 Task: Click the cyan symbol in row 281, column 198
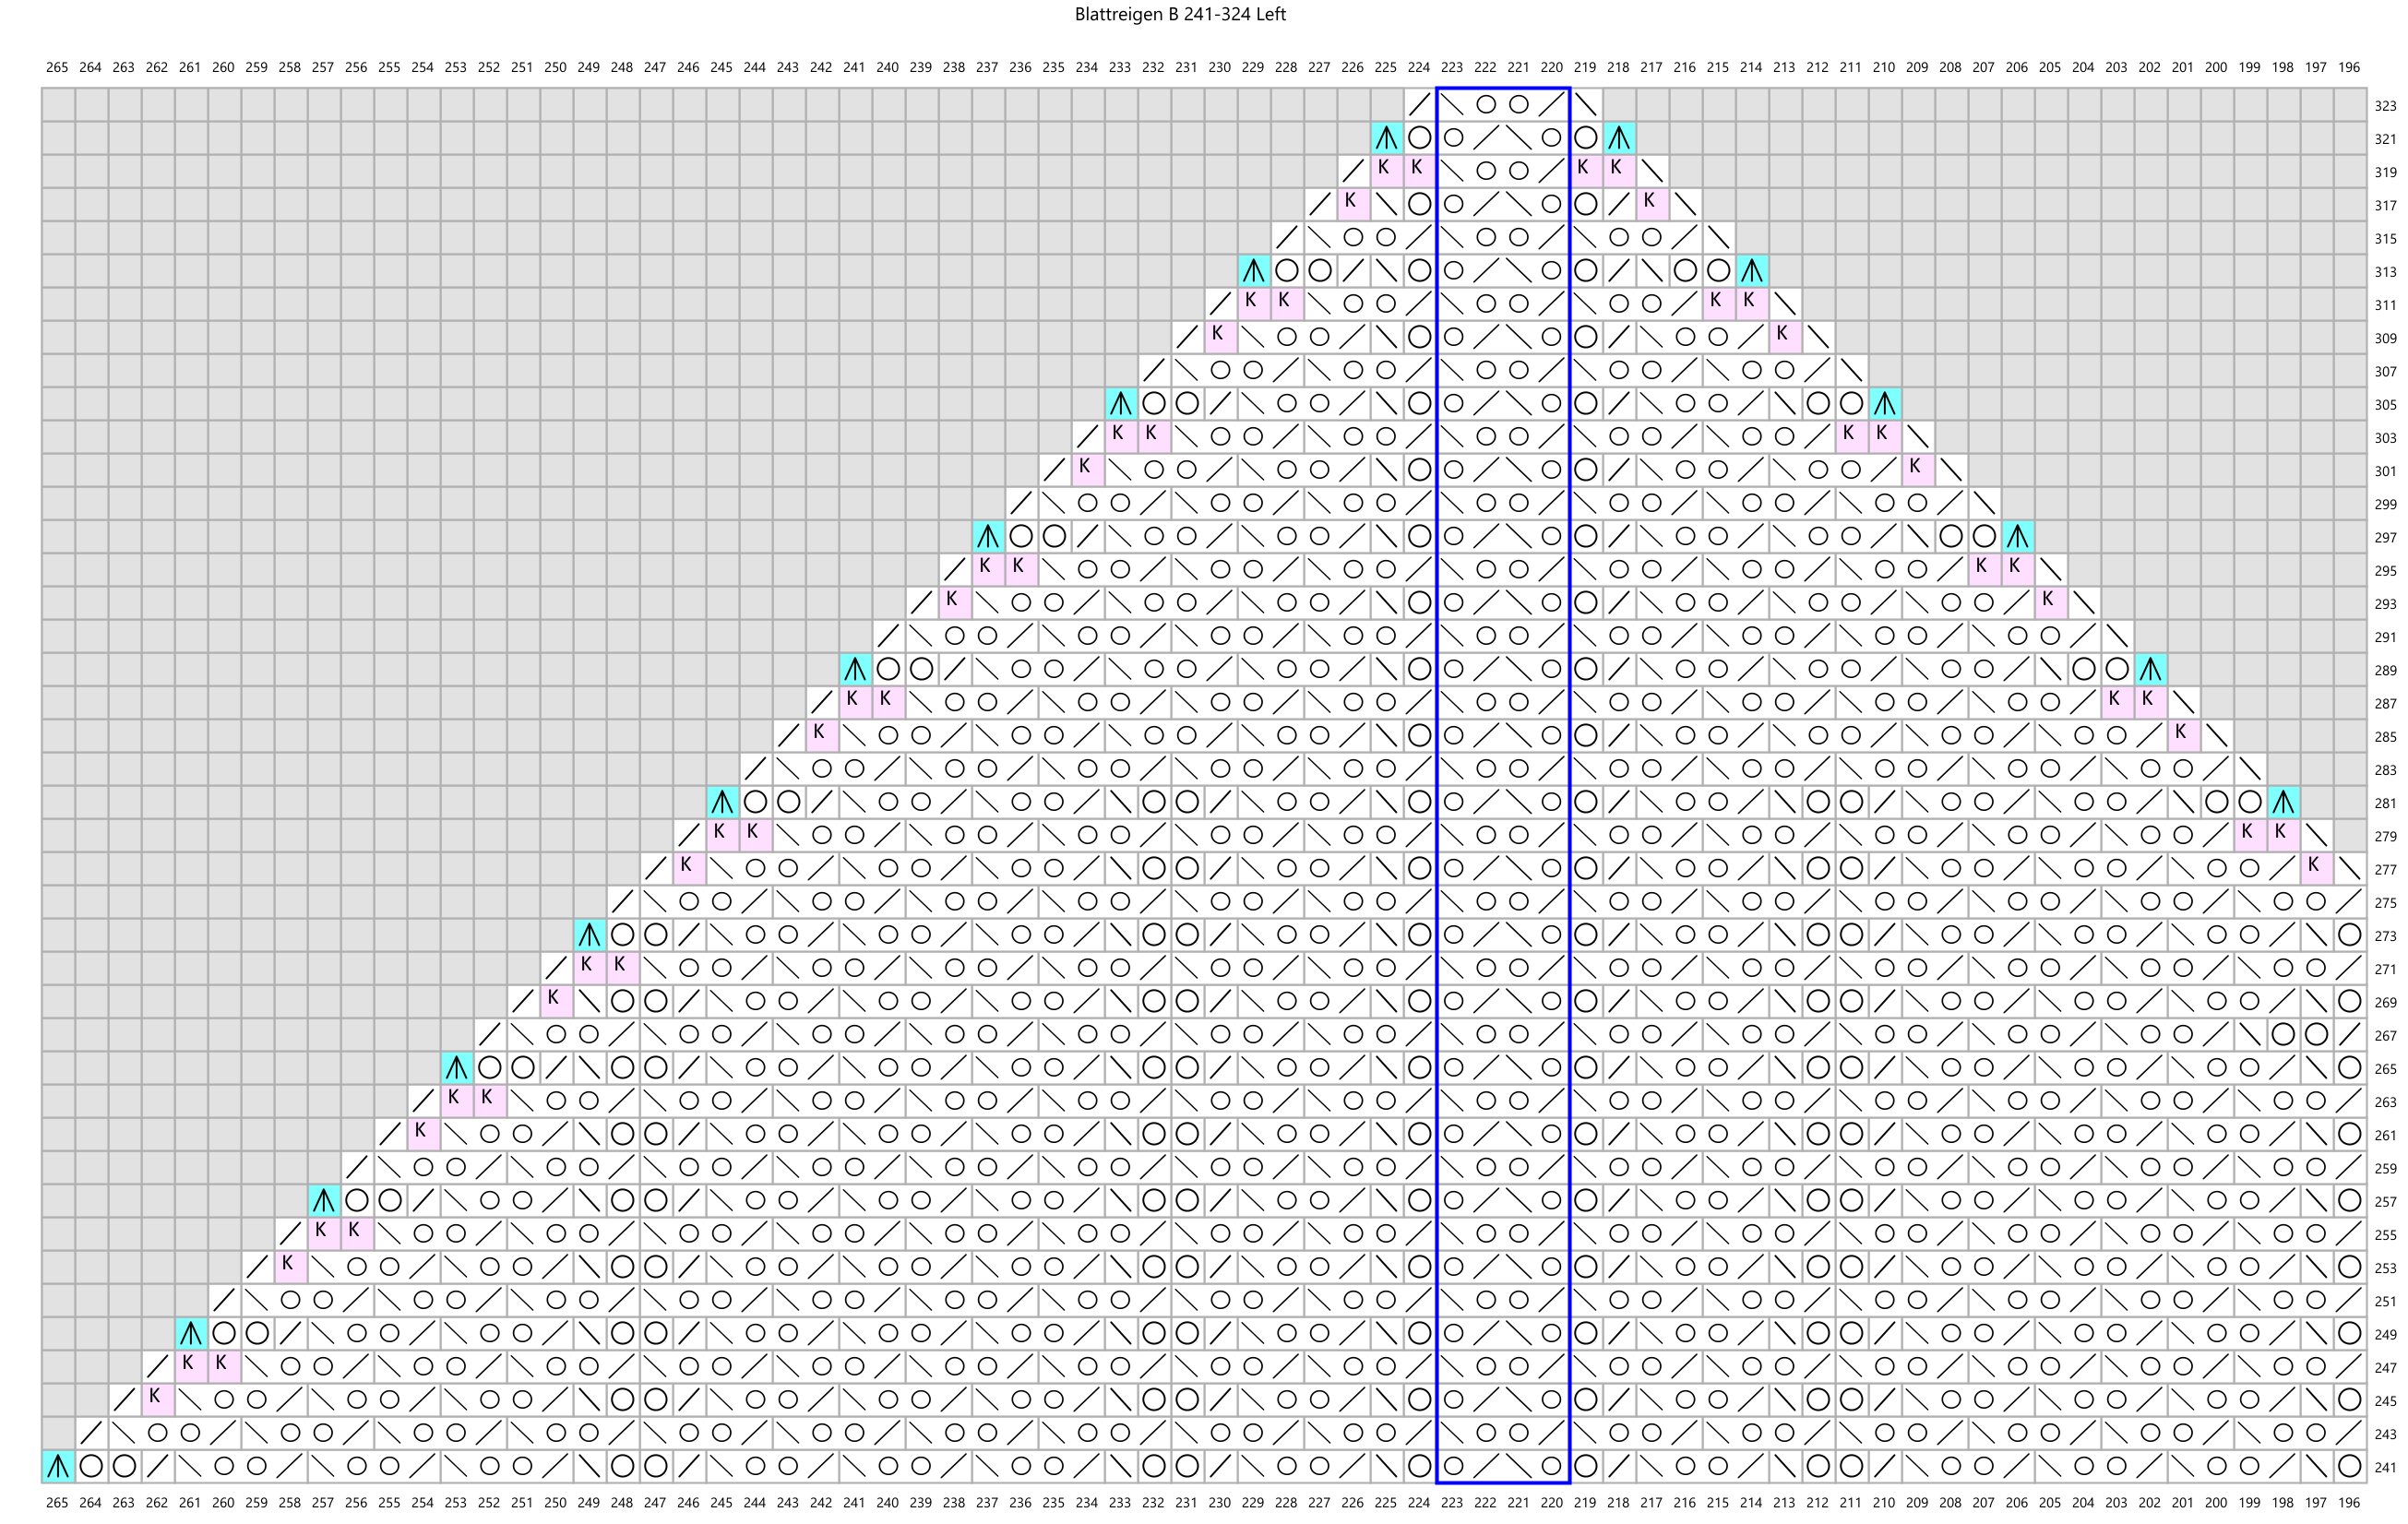pos(2283,802)
